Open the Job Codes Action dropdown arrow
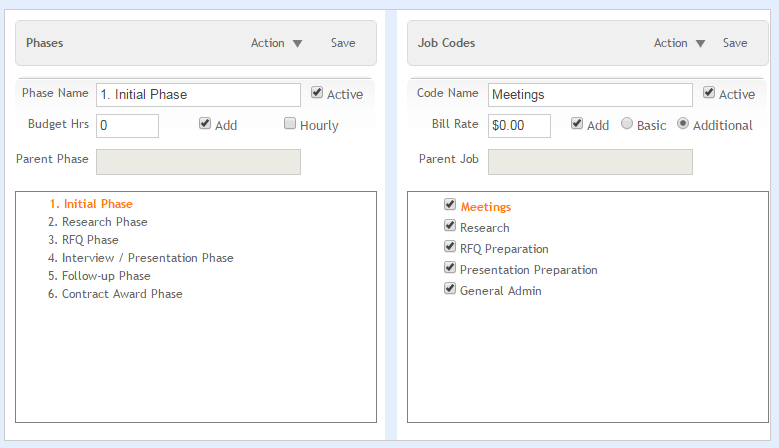The image size is (779, 448). (x=700, y=44)
